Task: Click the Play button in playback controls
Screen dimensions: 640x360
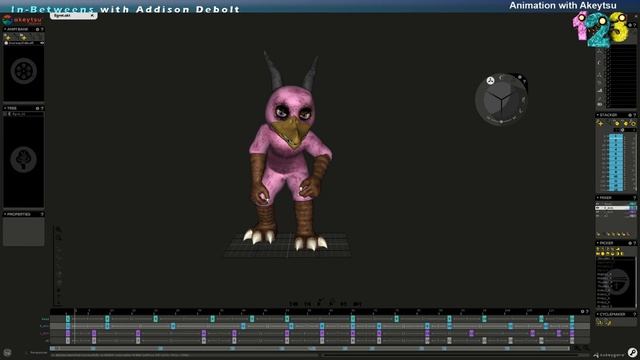Action: coord(331,304)
